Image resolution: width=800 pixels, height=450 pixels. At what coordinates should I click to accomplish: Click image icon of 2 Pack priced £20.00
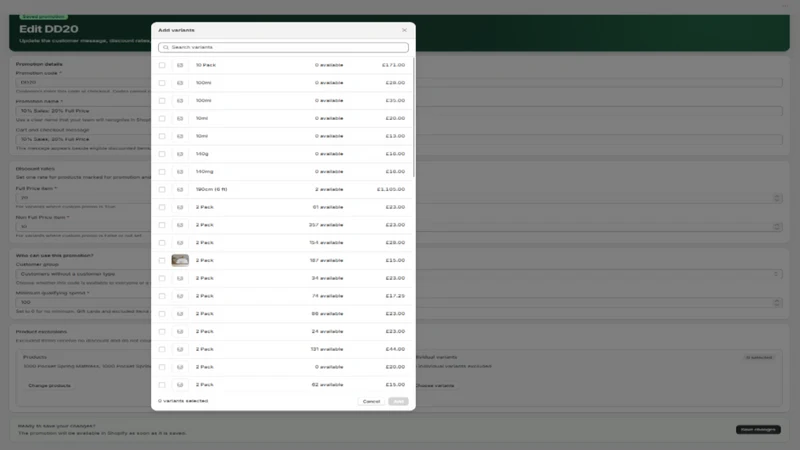click(x=180, y=367)
